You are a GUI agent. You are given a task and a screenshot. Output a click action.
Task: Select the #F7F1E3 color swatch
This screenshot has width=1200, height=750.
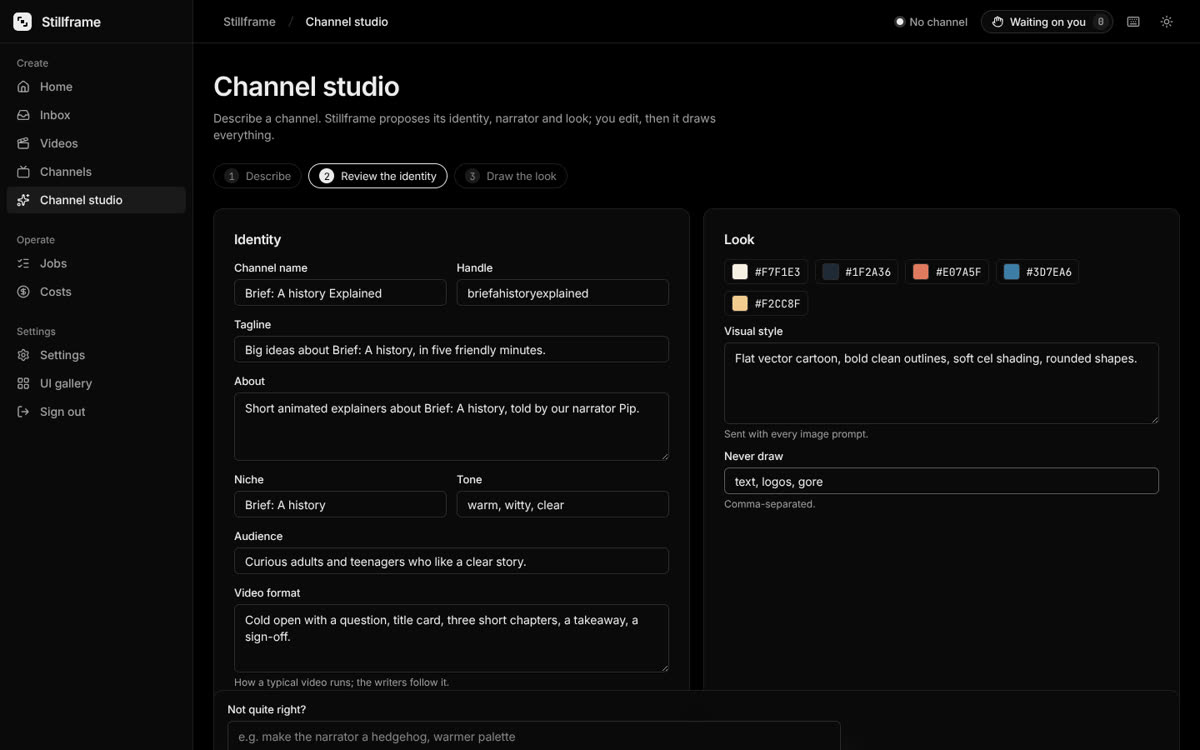click(766, 272)
